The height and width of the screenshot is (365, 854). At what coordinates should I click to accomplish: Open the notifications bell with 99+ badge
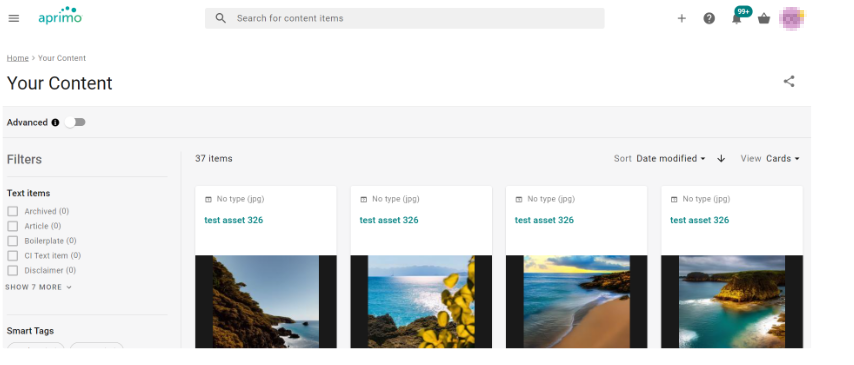737,19
